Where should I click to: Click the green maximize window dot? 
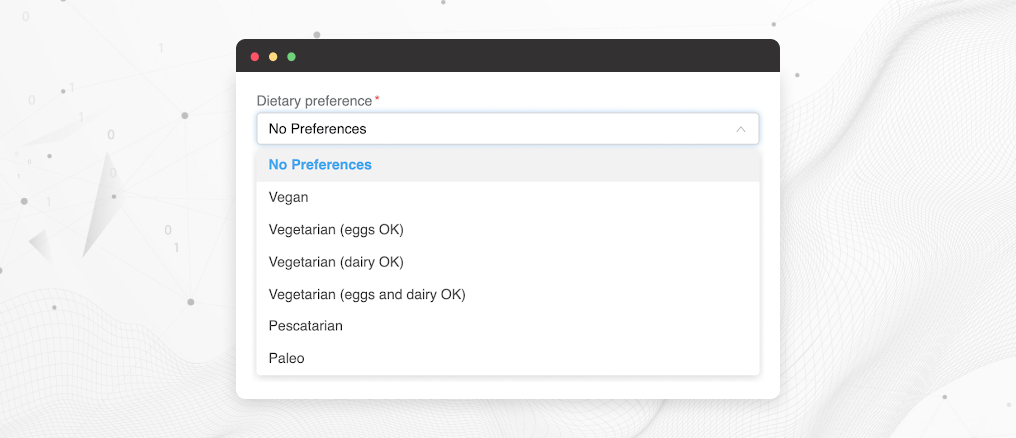291,56
